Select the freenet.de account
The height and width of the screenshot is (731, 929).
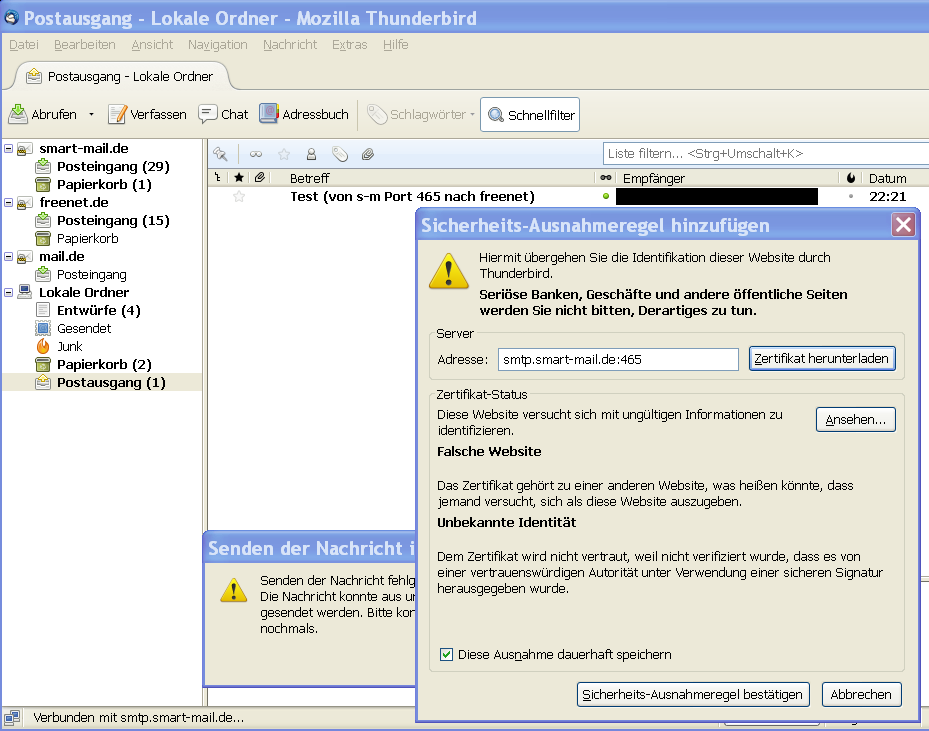point(73,202)
